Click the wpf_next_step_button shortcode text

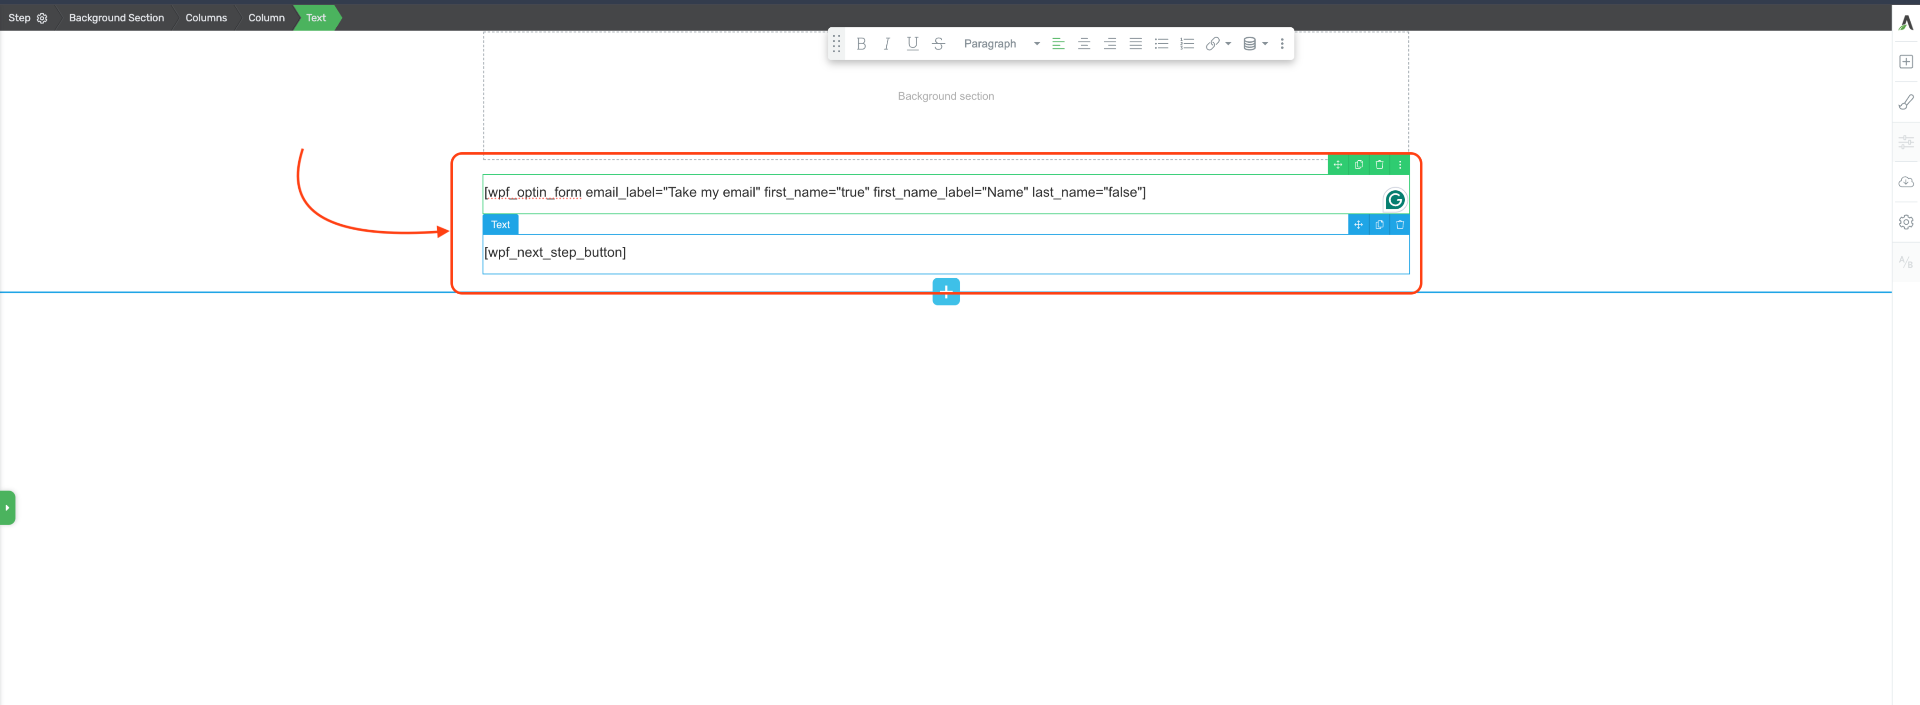(555, 252)
